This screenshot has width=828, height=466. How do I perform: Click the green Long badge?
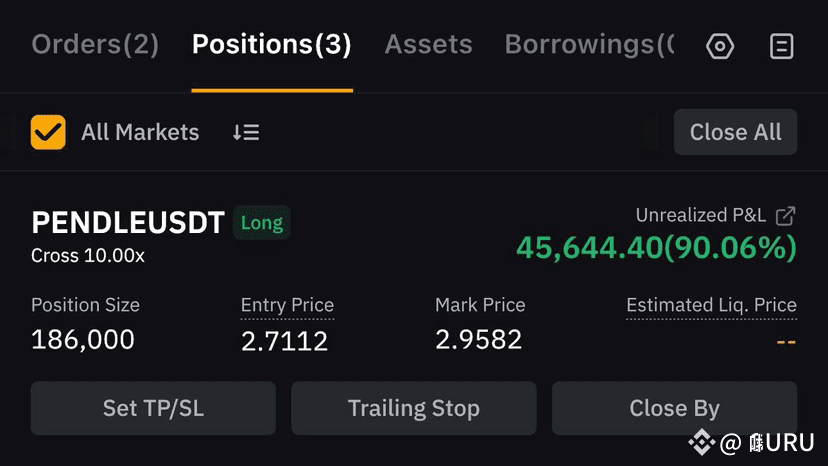262,222
